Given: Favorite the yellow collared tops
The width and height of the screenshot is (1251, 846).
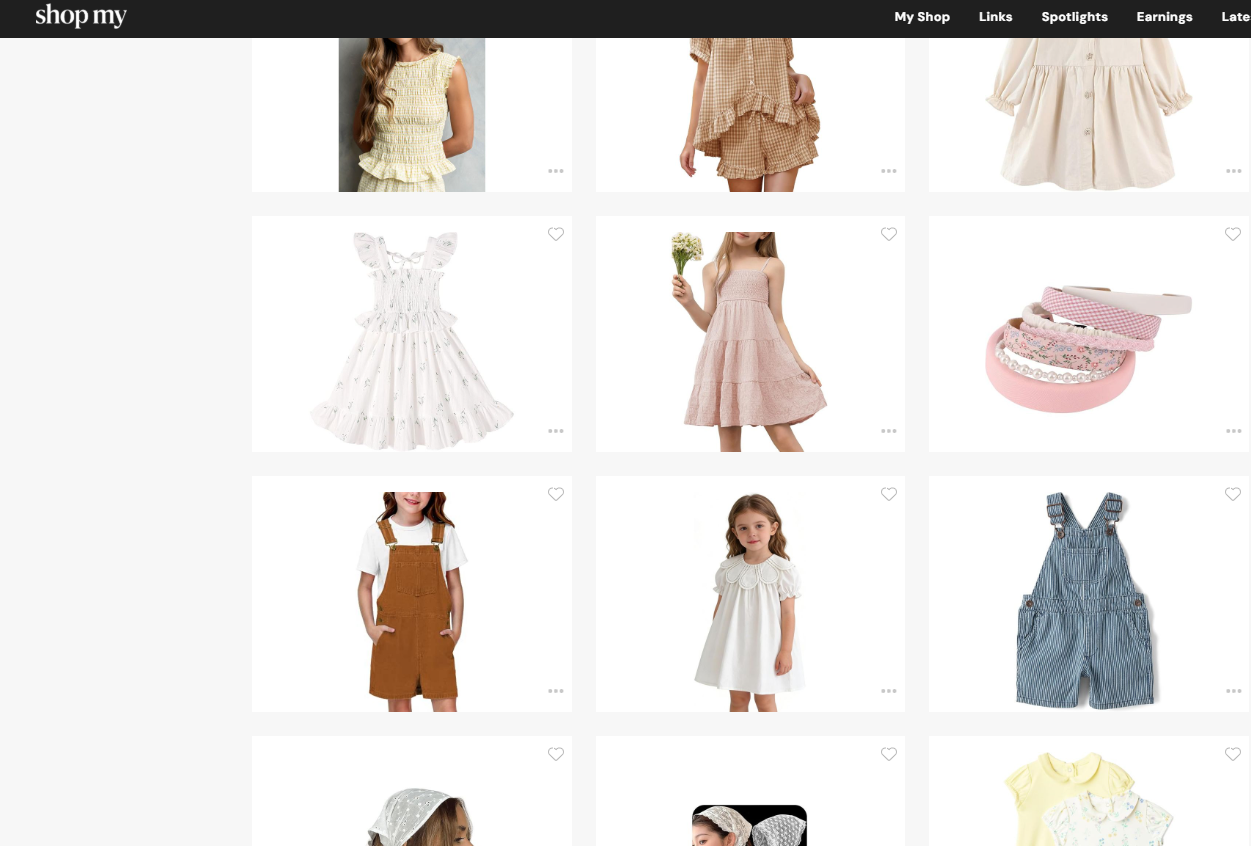Looking at the screenshot, I should 1233,754.
